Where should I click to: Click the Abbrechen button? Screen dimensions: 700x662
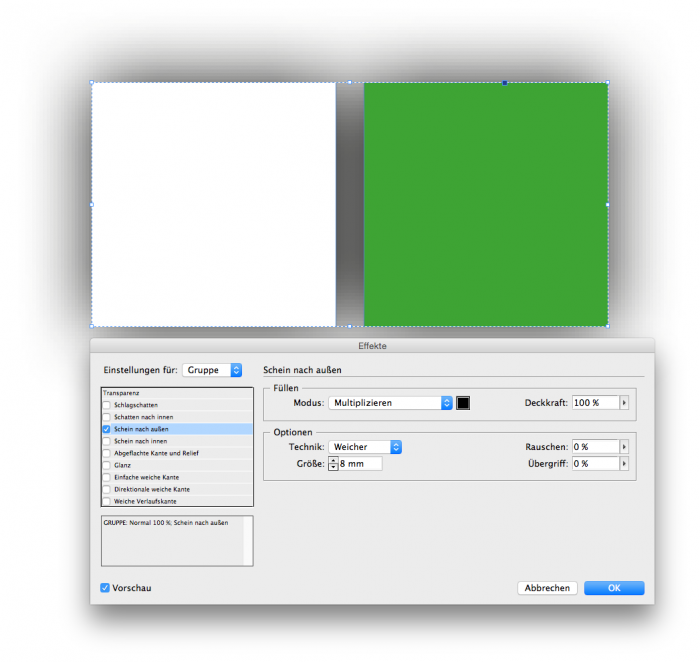547,588
